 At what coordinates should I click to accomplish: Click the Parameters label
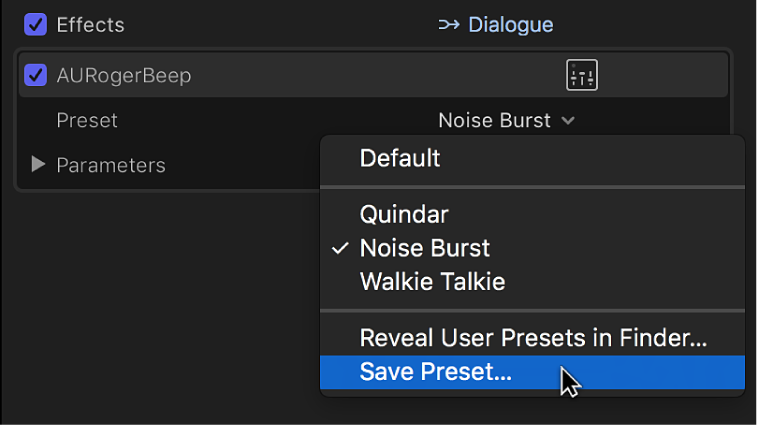[110, 164]
